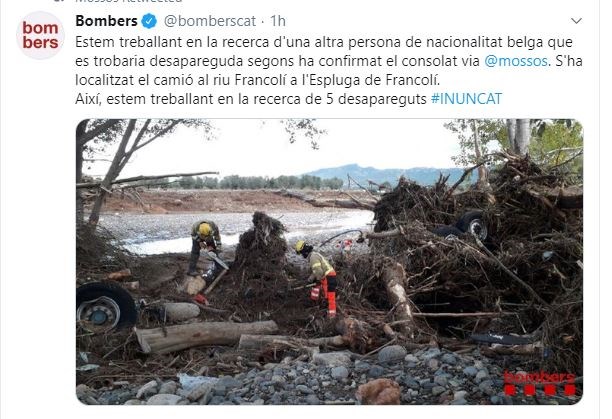
Task: Click the truck wheel at photo's left edge
Action: pos(106,307)
